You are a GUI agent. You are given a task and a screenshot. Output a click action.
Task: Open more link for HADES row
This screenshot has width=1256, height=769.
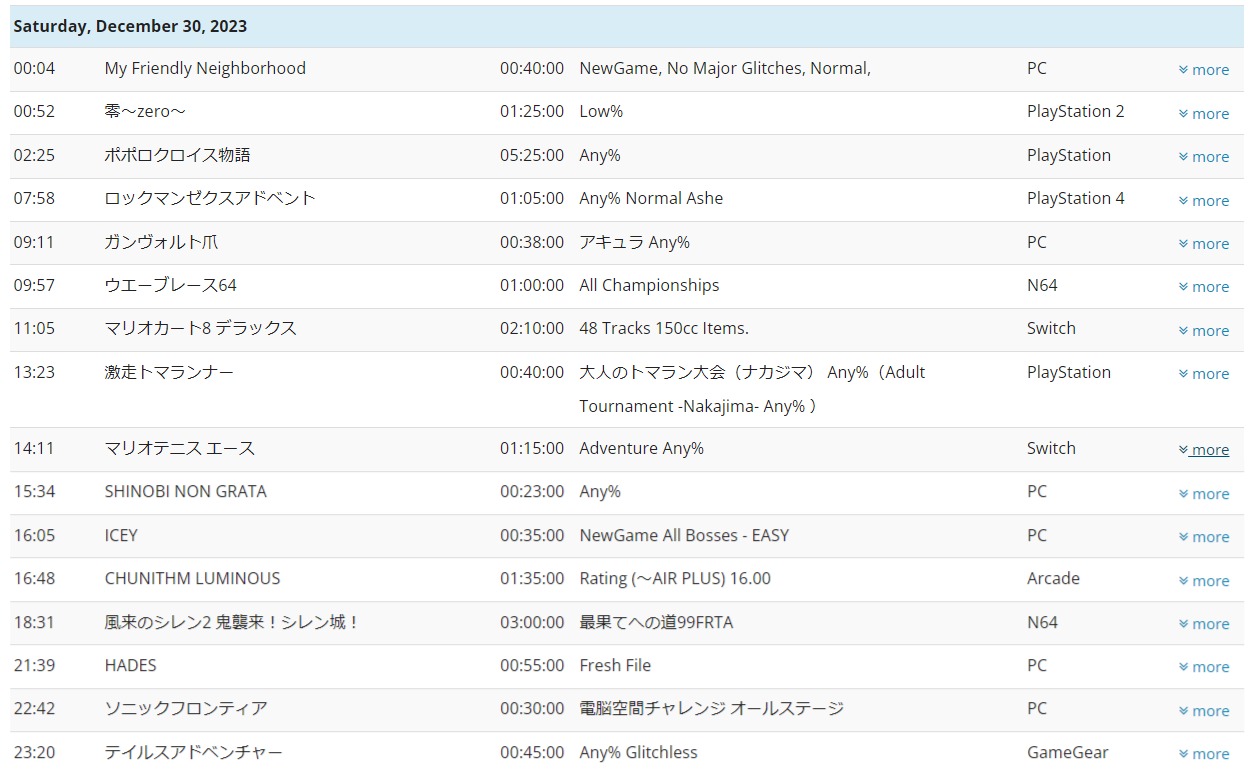coord(1204,666)
